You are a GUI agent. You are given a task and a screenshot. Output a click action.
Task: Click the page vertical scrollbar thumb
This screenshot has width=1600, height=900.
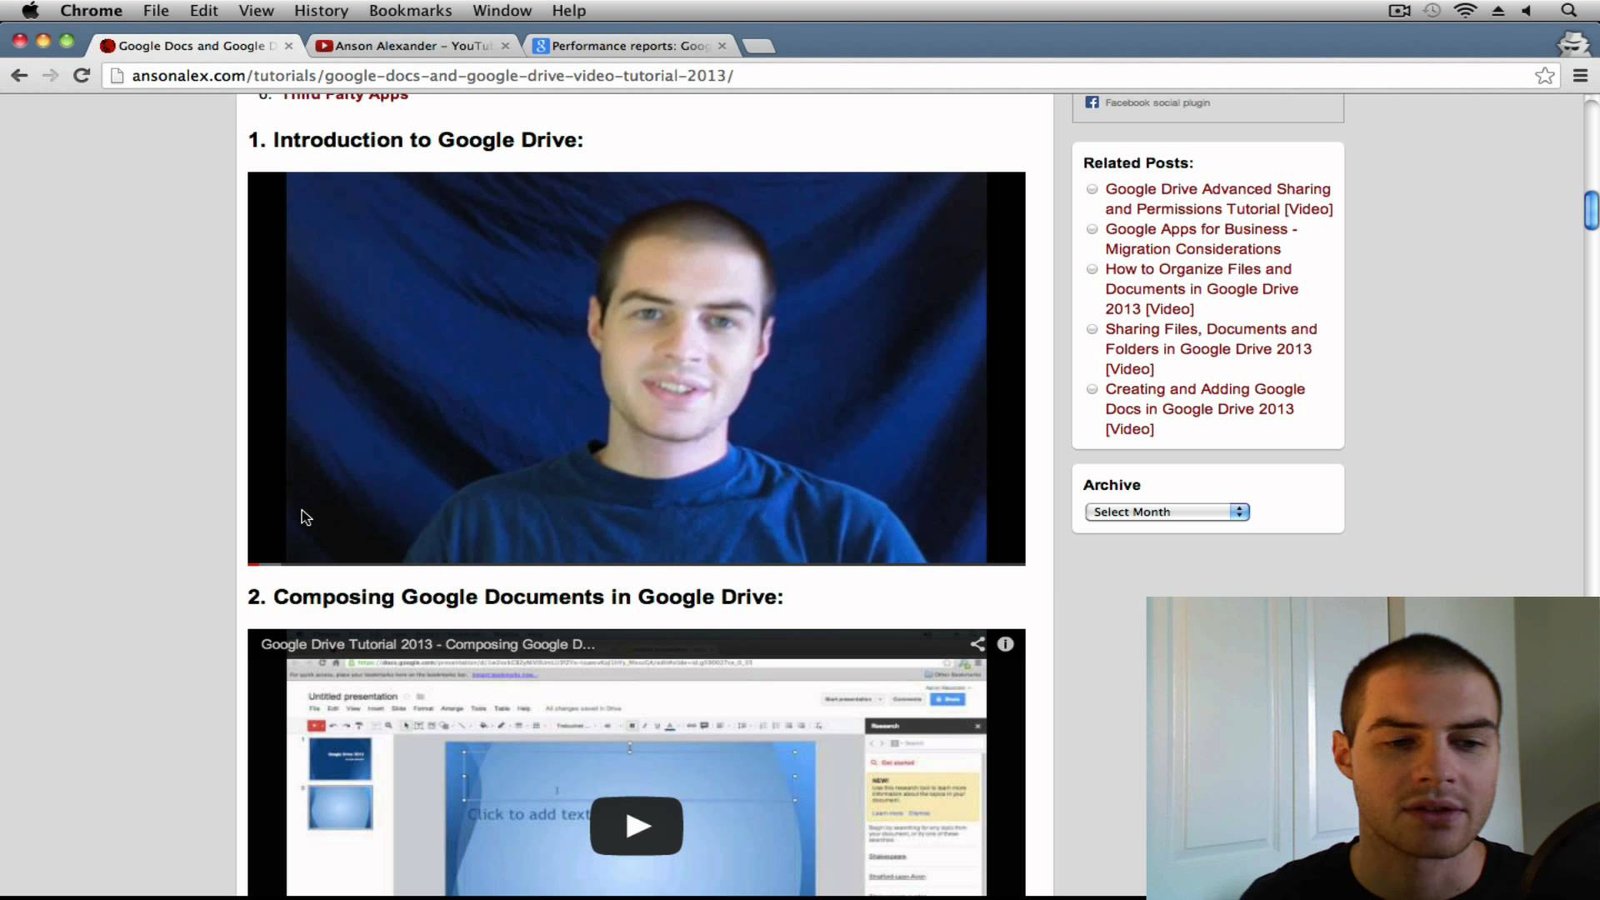pyautogui.click(x=1591, y=210)
